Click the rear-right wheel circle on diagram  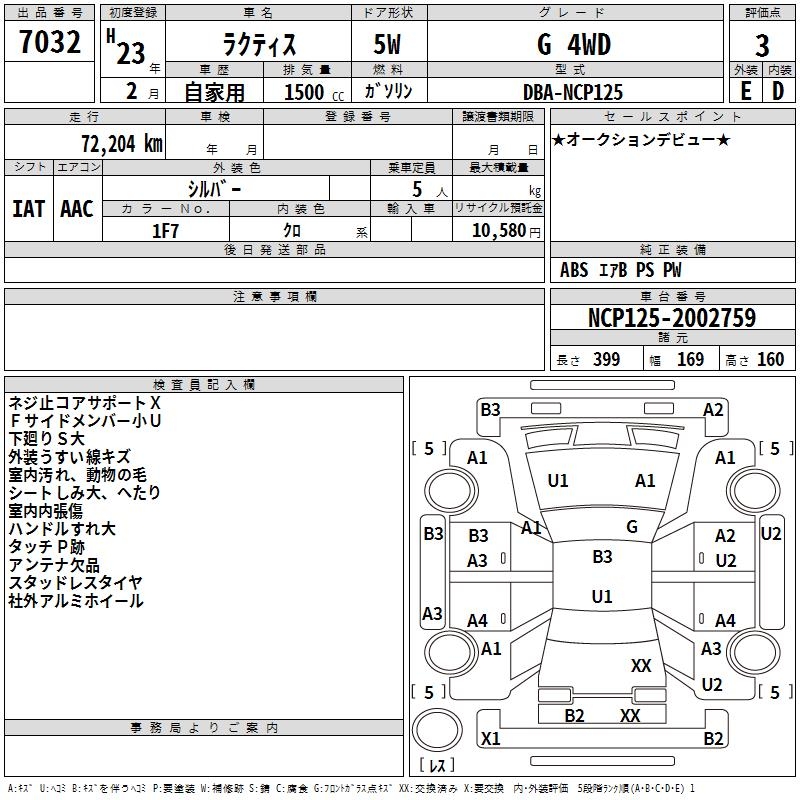coord(754,652)
